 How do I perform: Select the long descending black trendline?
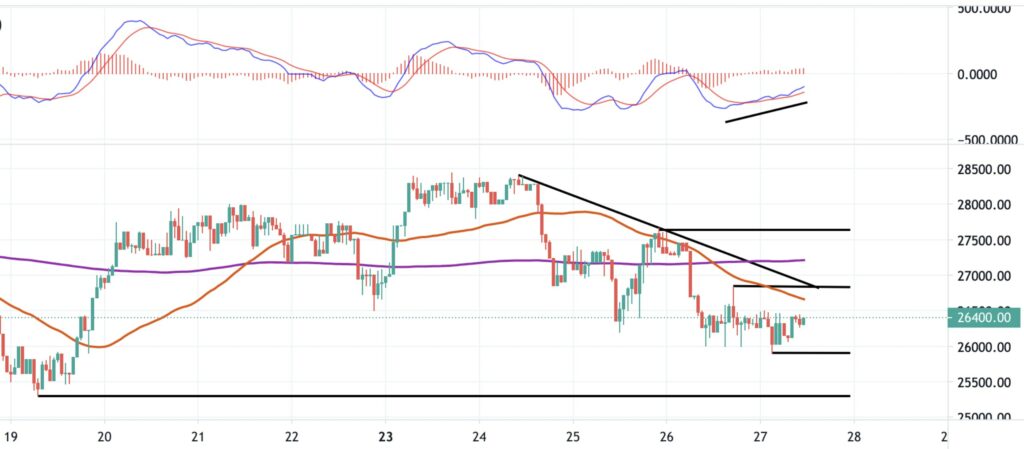click(667, 231)
